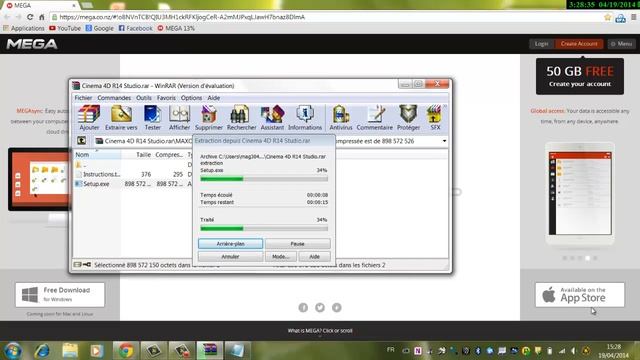Open the Favoris menu
The image size is (640, 360).
(x=166, y=98)
